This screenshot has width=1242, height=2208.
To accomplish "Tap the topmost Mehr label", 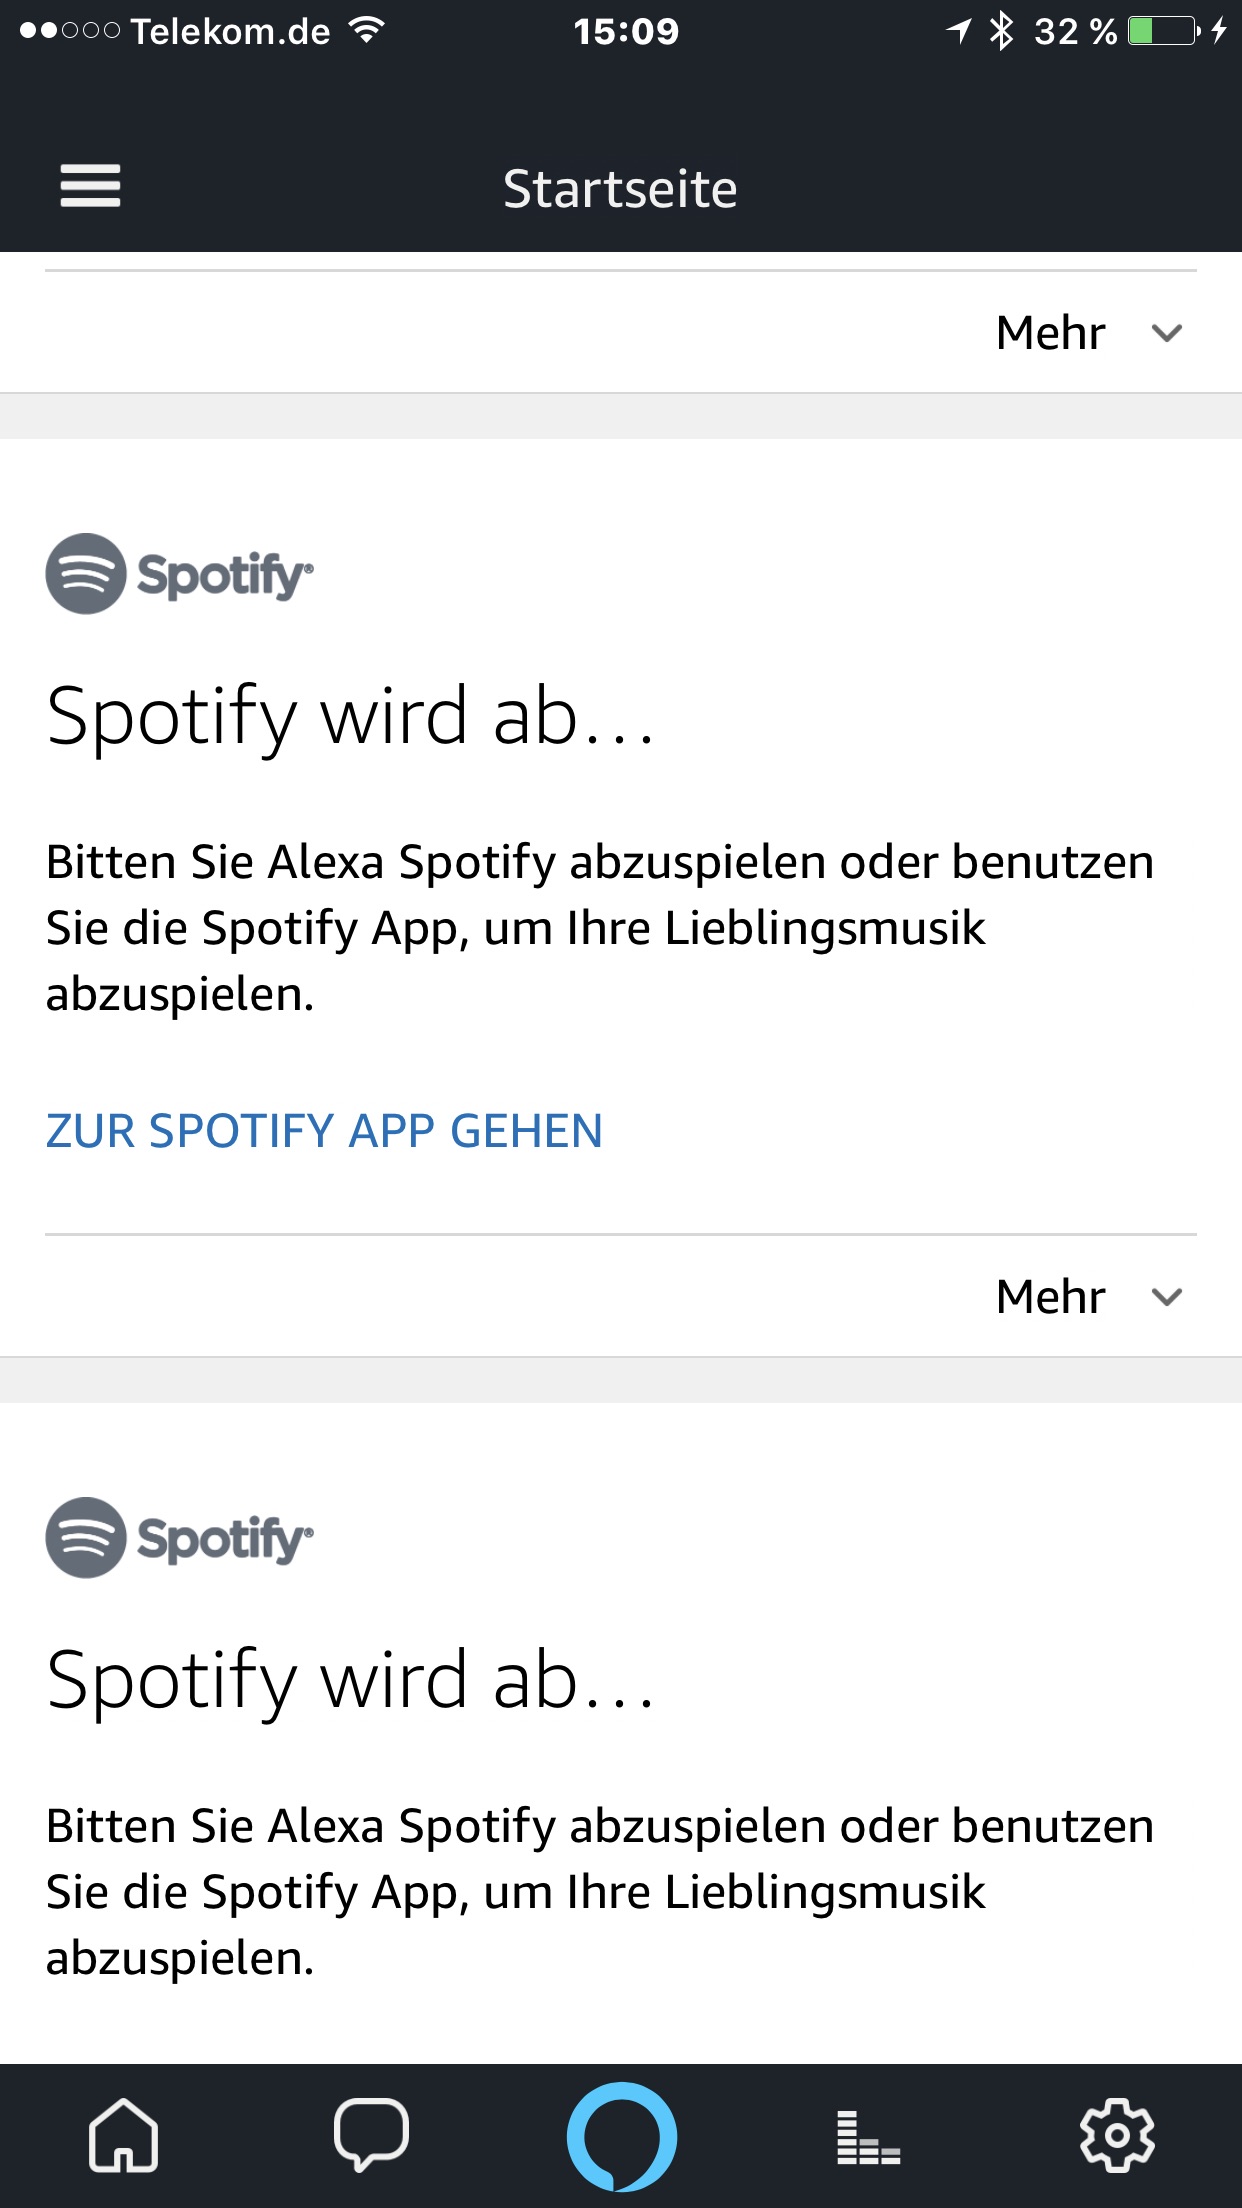I will [x=1050, y=333].
